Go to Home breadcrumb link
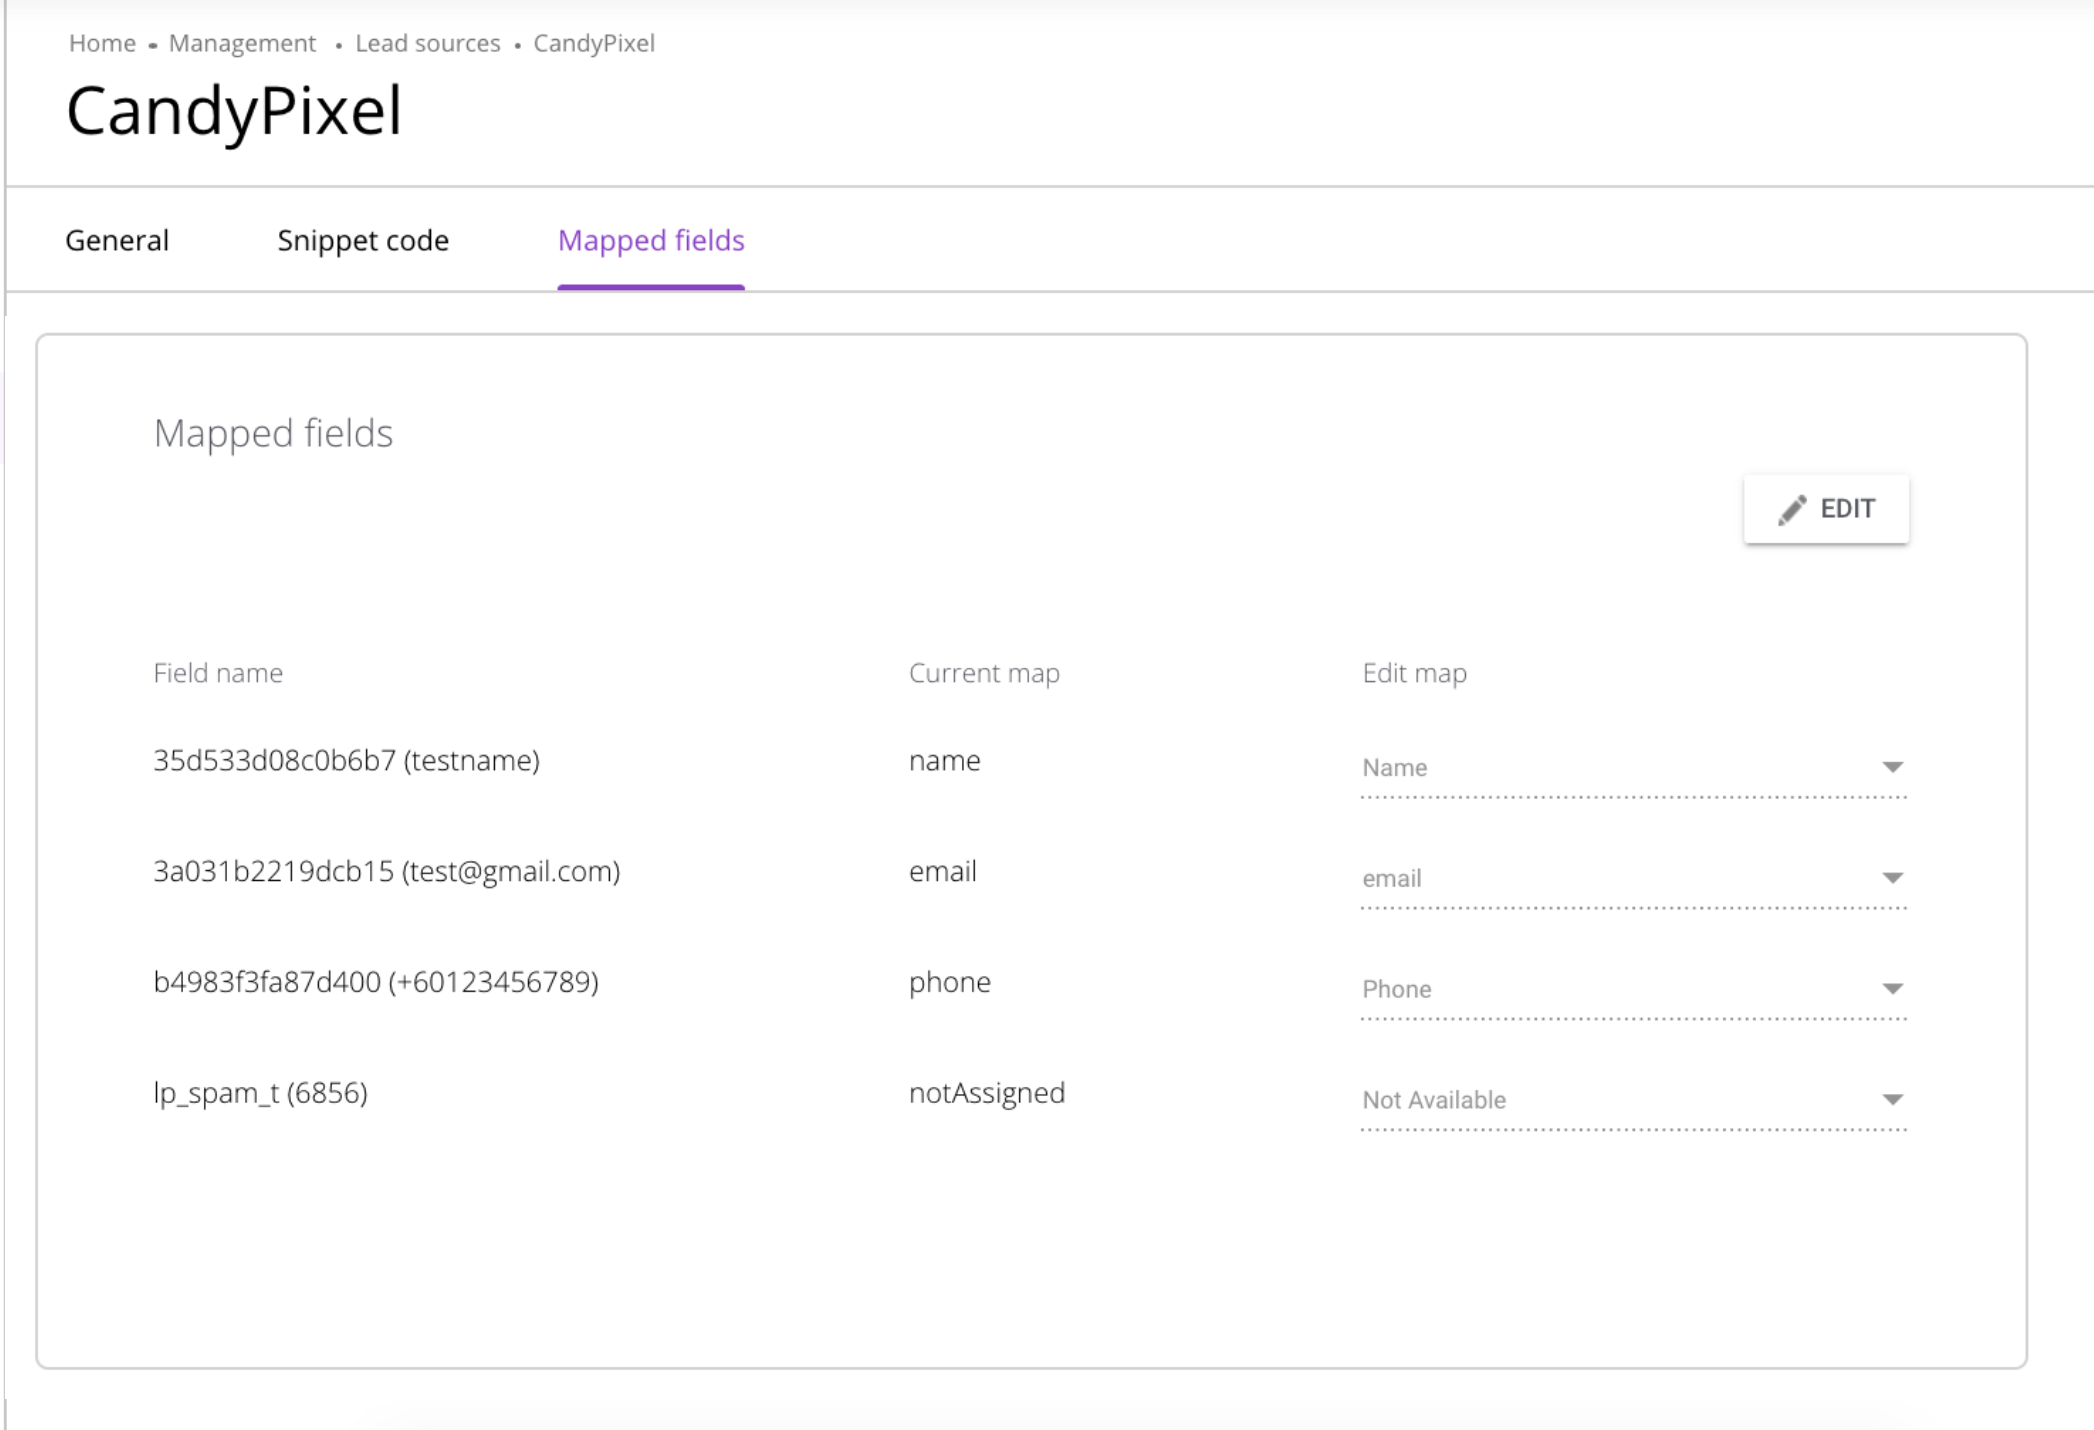The height and width of the screenshot is (1430, 2094). (x=102, y=43)
